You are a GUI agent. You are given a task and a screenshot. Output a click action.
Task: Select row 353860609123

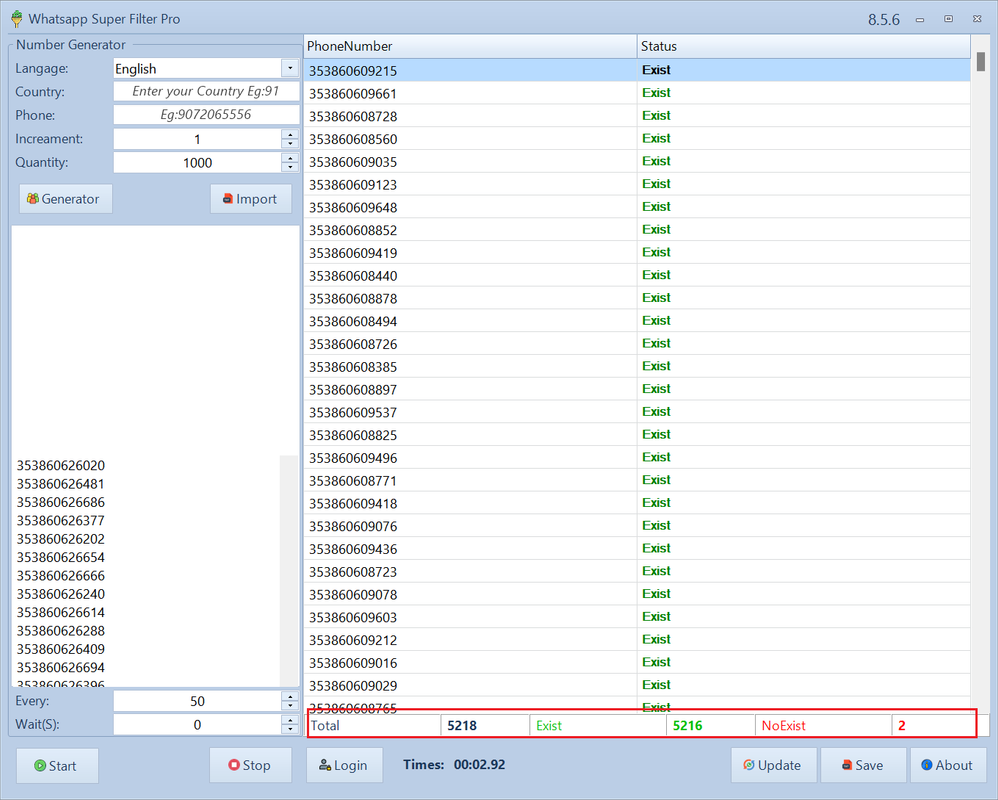637,184
